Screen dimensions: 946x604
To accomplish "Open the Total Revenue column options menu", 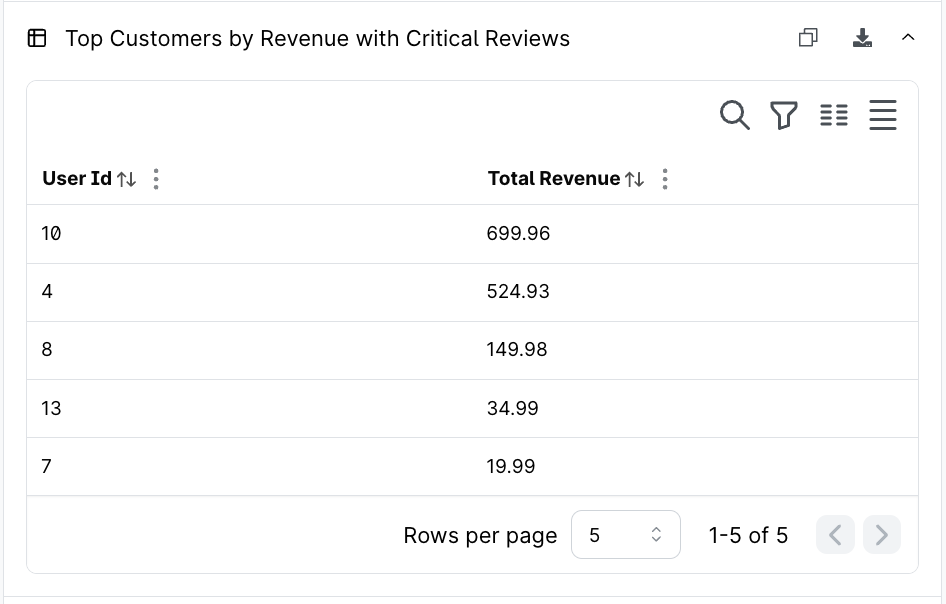I will point(664,179).
